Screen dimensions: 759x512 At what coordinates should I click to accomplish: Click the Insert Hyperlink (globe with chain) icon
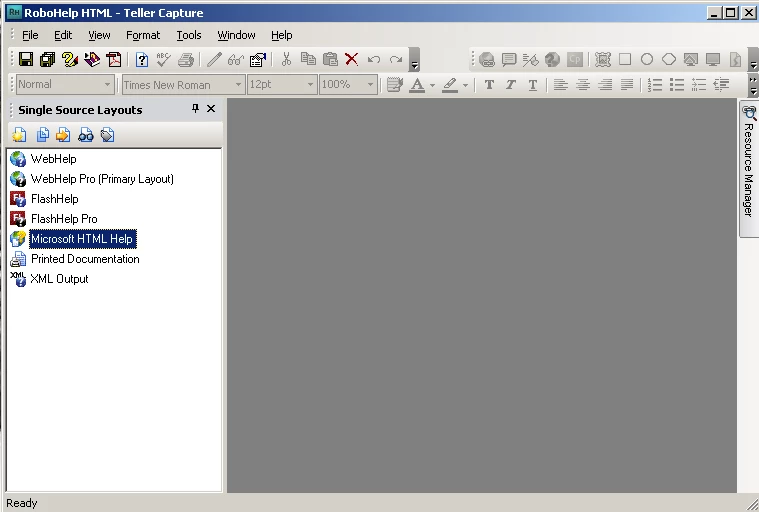pos(487,60)
